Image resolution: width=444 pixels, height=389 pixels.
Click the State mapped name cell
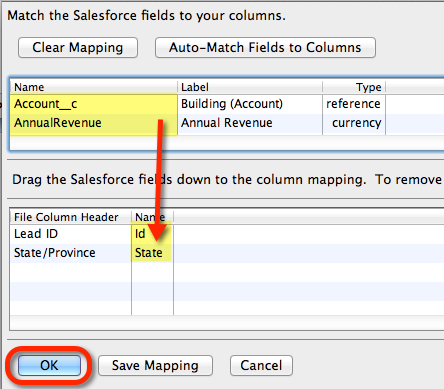(152, 253)
